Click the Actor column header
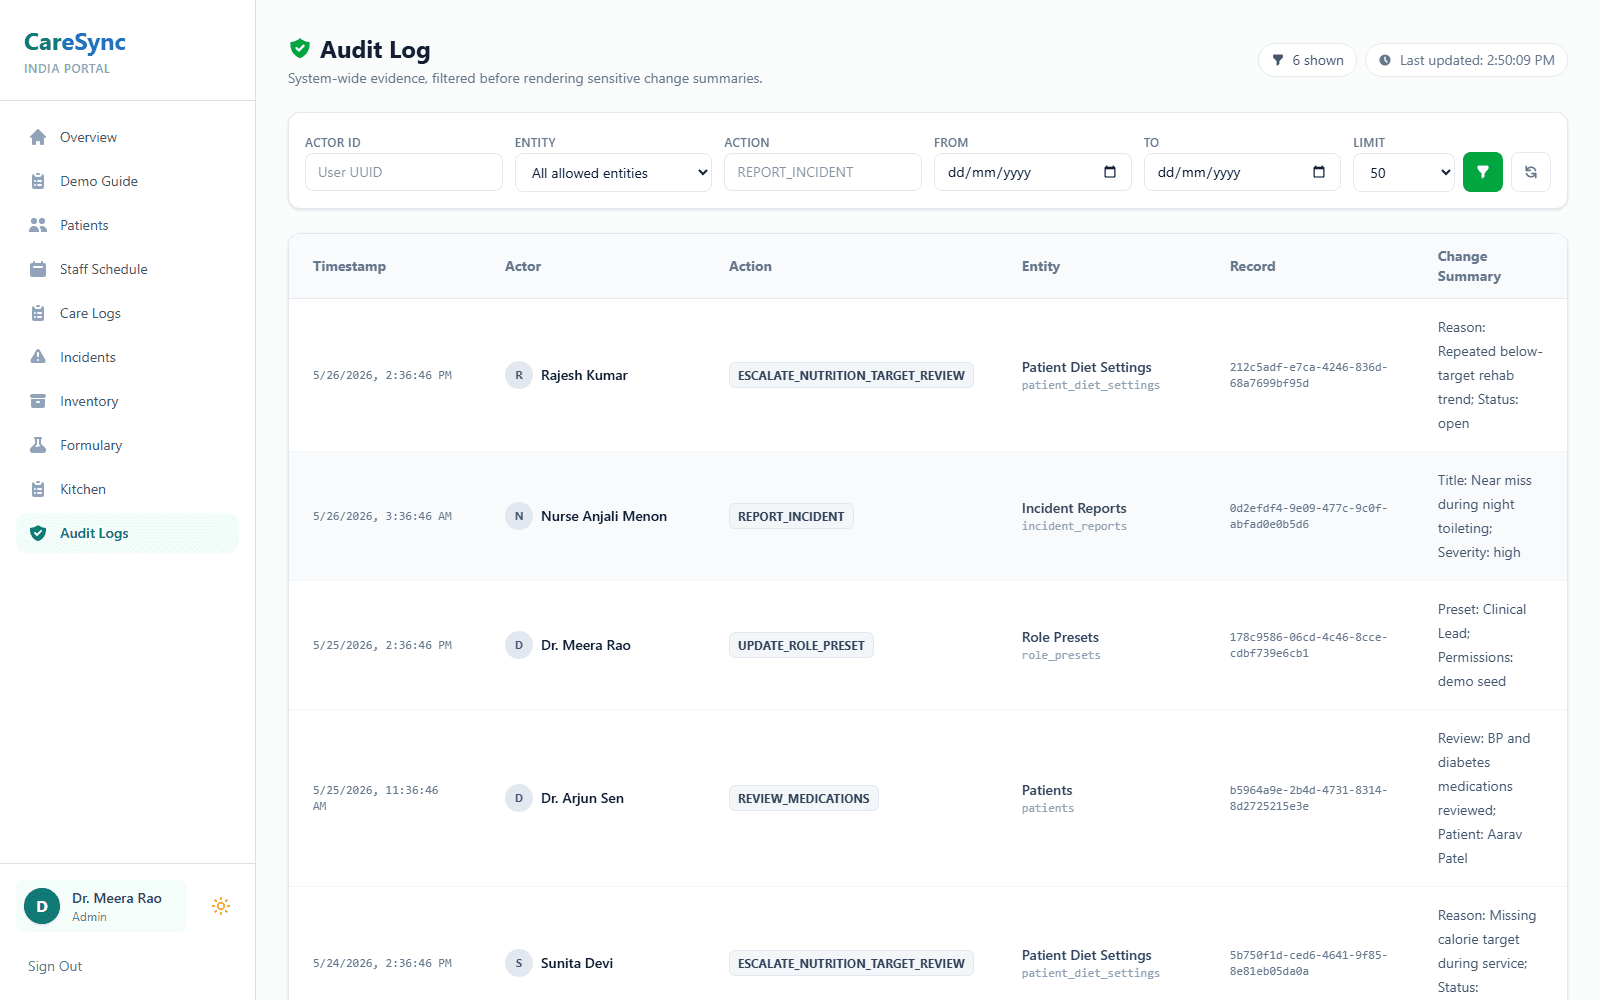This screenshot has width=1600, height=1000. click(523, 266)
